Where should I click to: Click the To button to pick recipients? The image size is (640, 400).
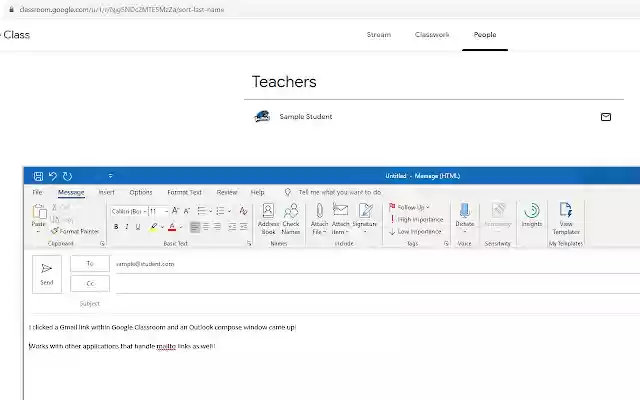click(90, 264)
